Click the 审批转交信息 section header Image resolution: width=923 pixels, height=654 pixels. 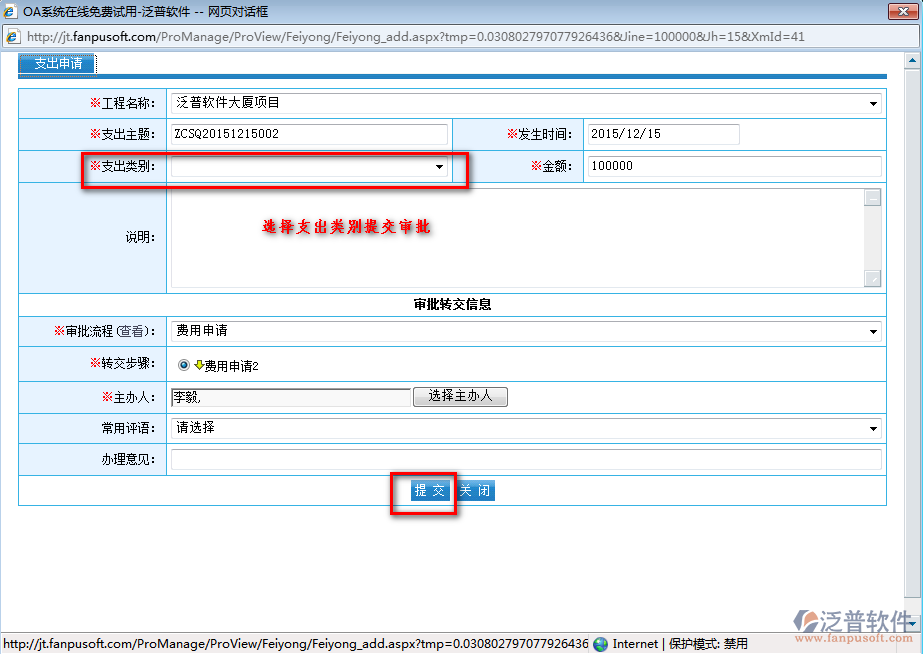452,304
